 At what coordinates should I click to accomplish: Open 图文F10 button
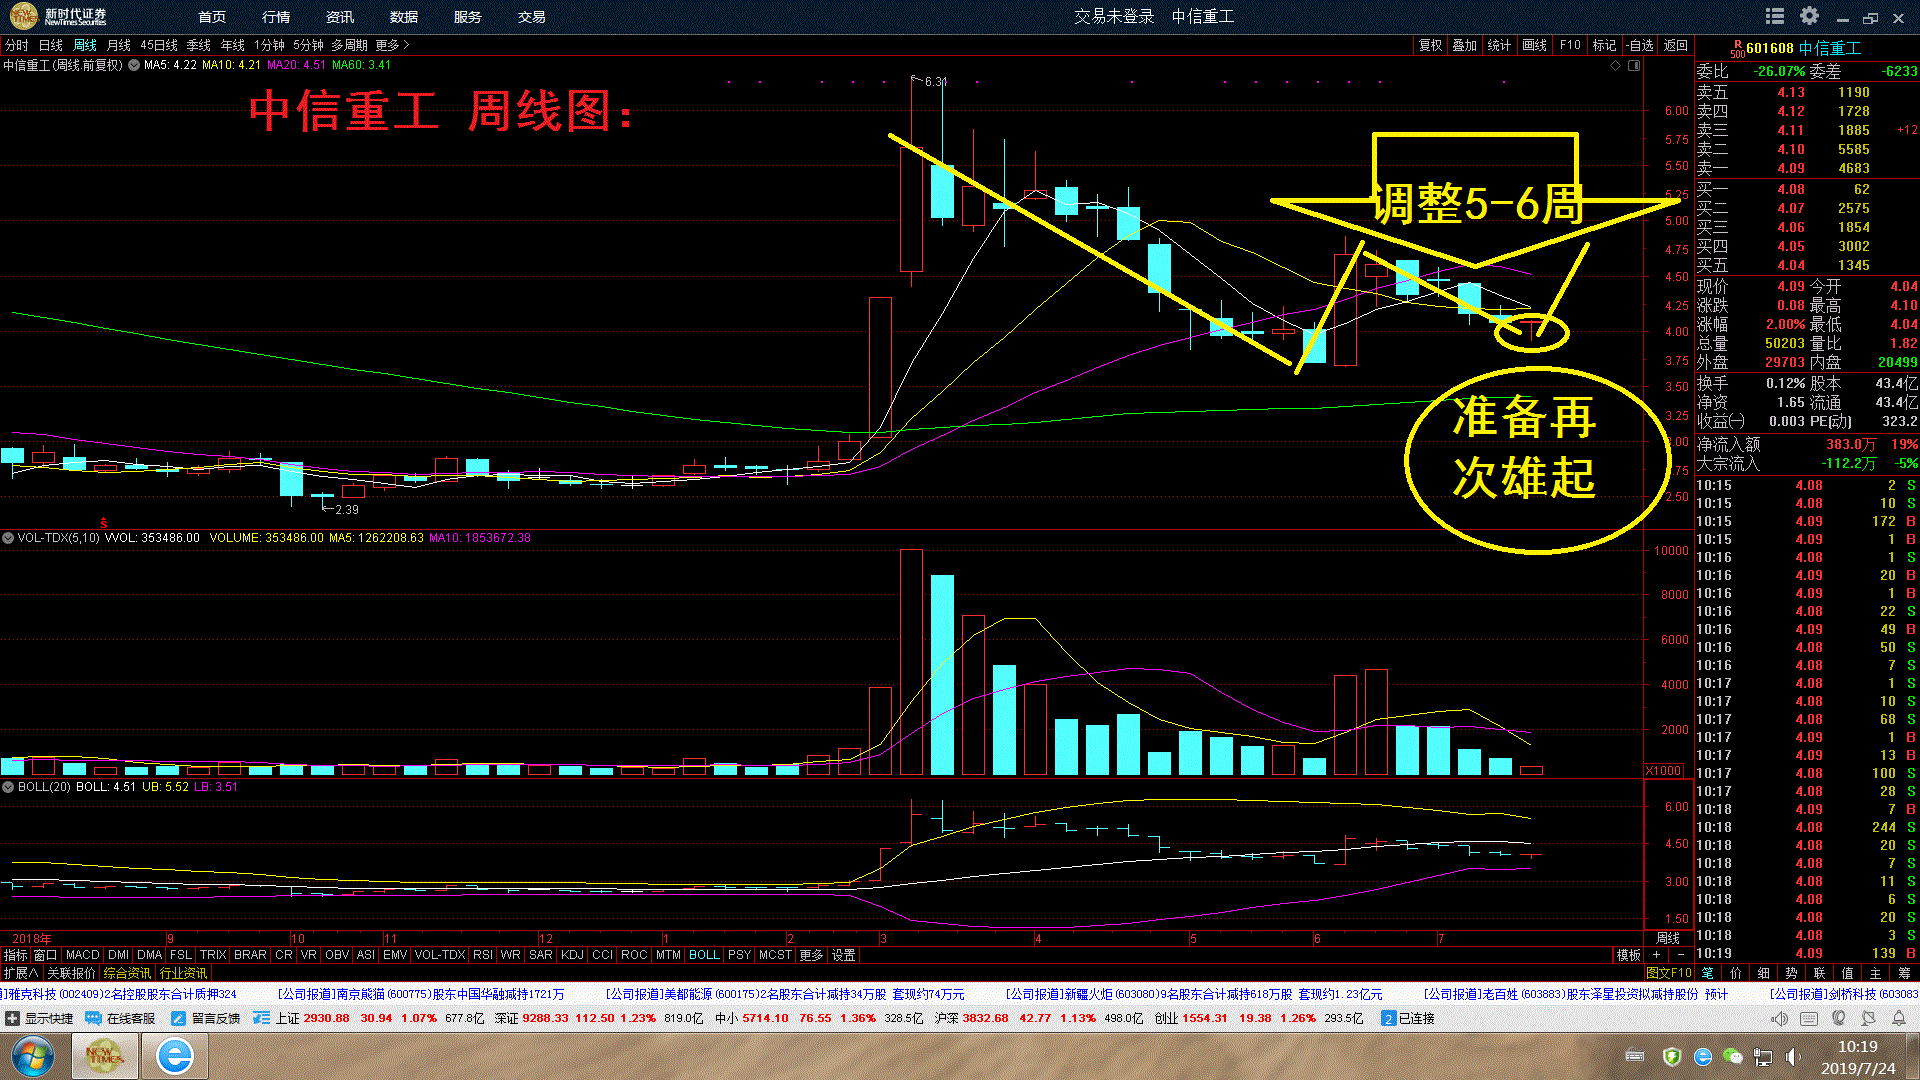1669,972
